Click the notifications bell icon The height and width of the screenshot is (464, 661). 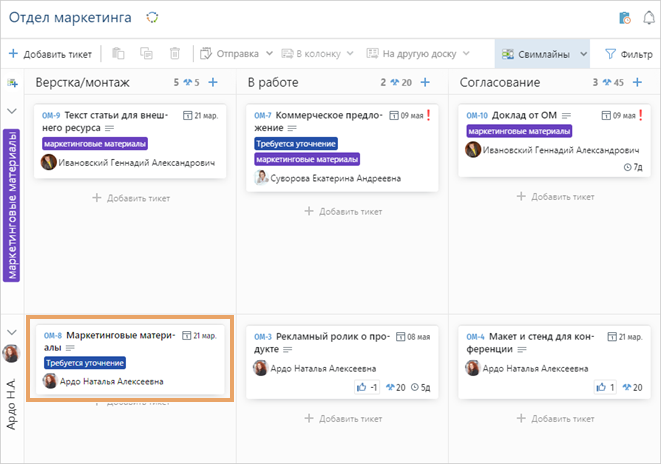649,18
